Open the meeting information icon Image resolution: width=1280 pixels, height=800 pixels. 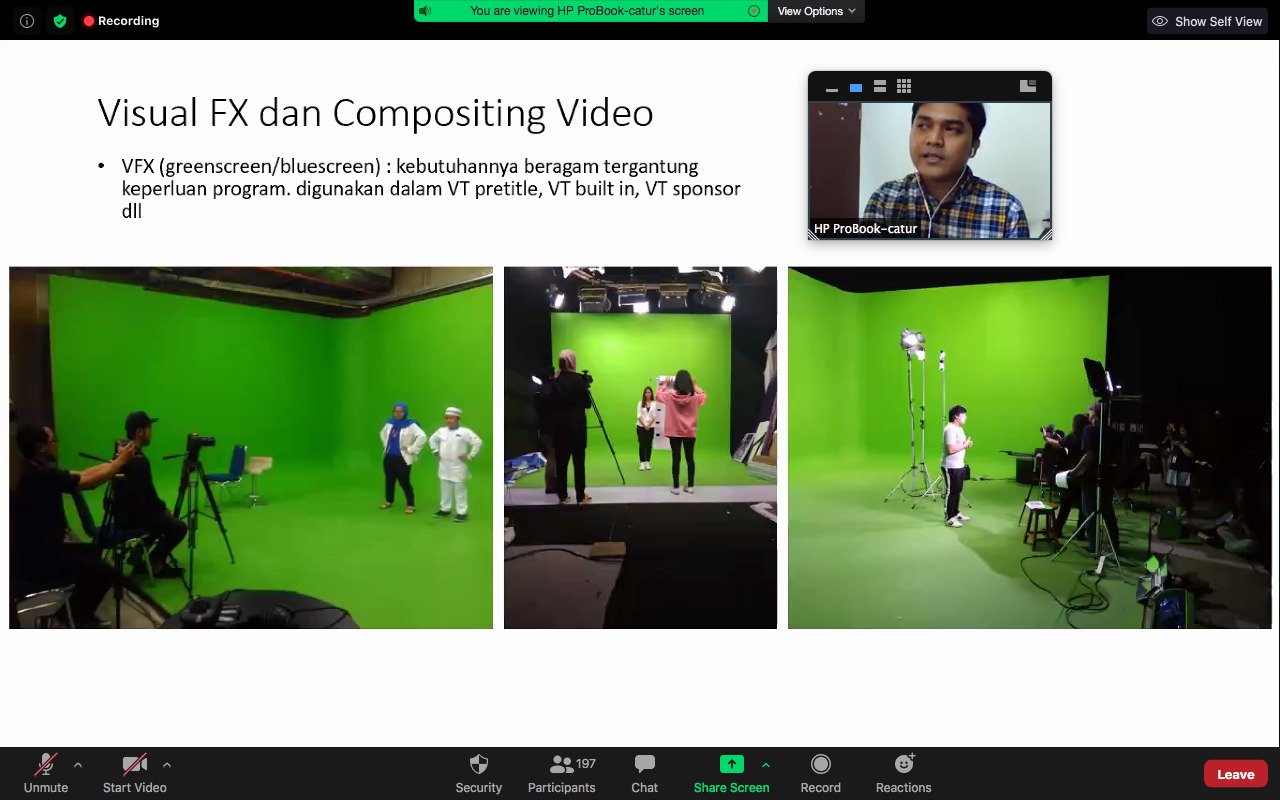point(27,21)
